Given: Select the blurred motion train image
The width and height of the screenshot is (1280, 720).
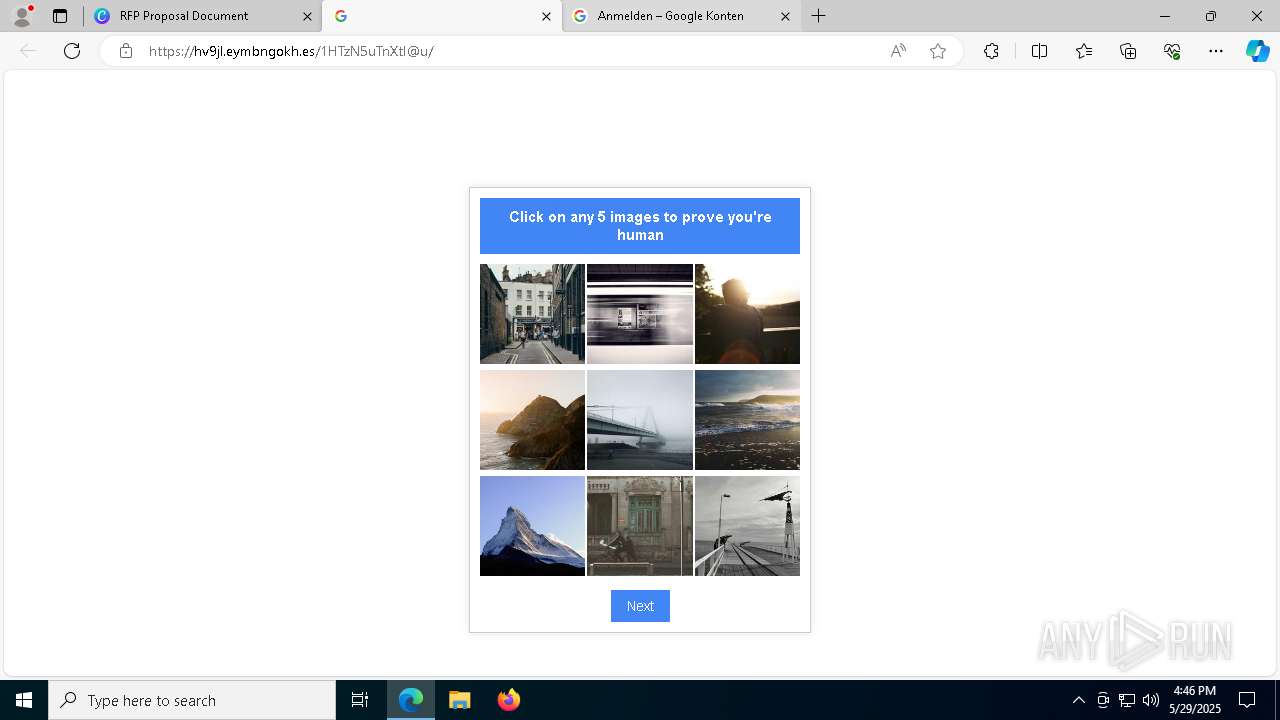Looking at the screenshot, I should point(640,314).
